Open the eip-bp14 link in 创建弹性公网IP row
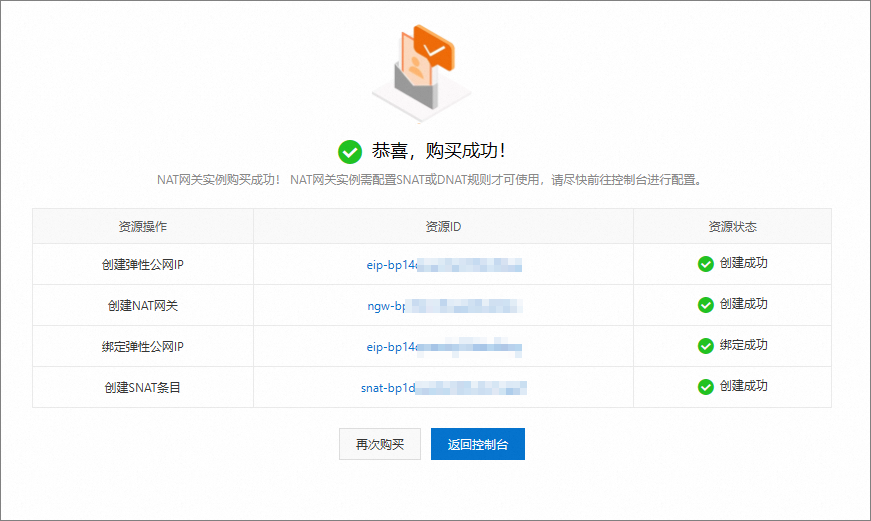 444,265
